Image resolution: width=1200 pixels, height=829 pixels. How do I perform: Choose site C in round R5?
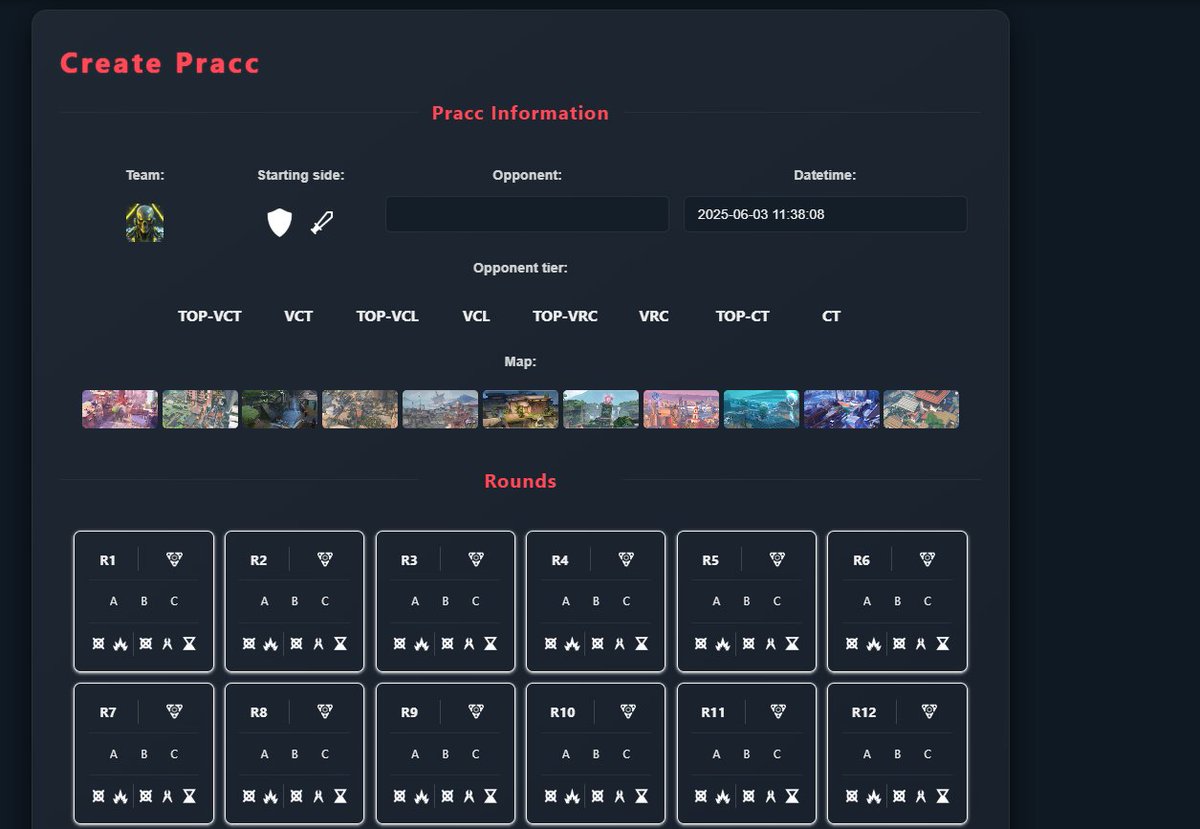coord(777,601)
